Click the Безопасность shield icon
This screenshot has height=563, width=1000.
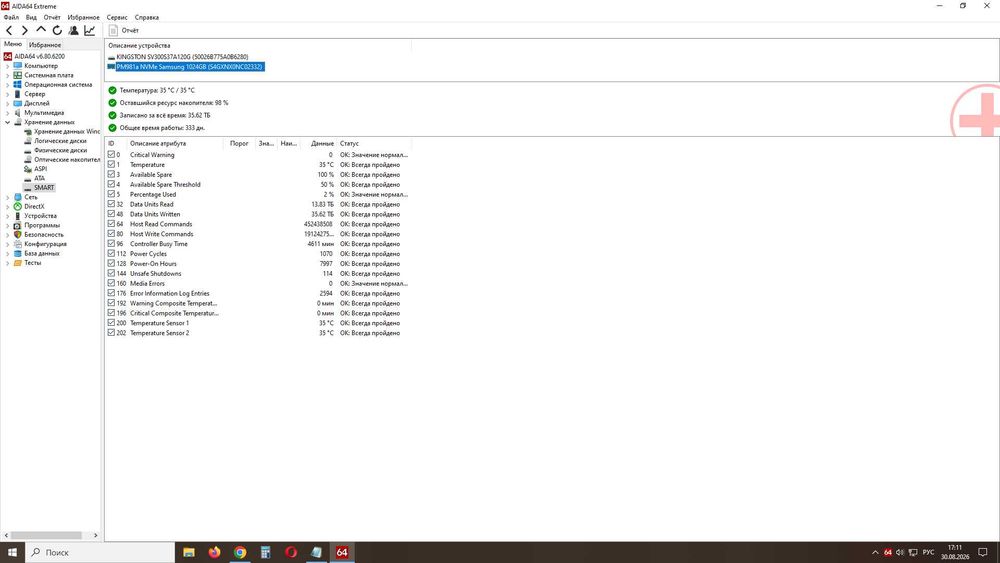[x=17, y=235]
